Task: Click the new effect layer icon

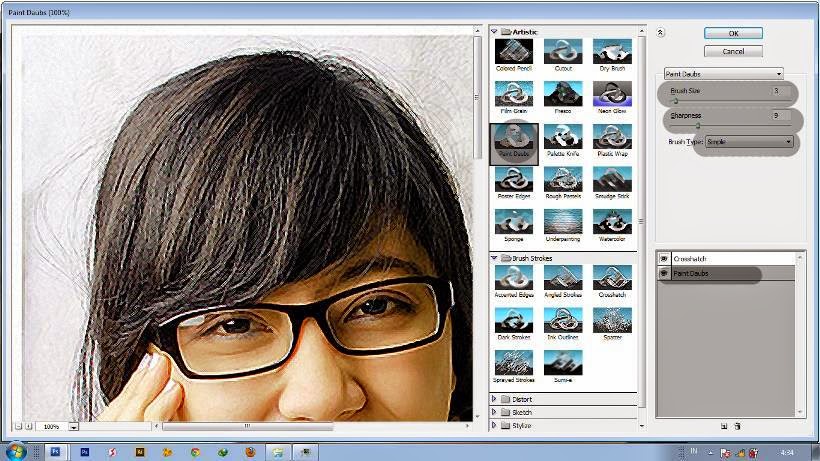Action: tap(724, 427)
